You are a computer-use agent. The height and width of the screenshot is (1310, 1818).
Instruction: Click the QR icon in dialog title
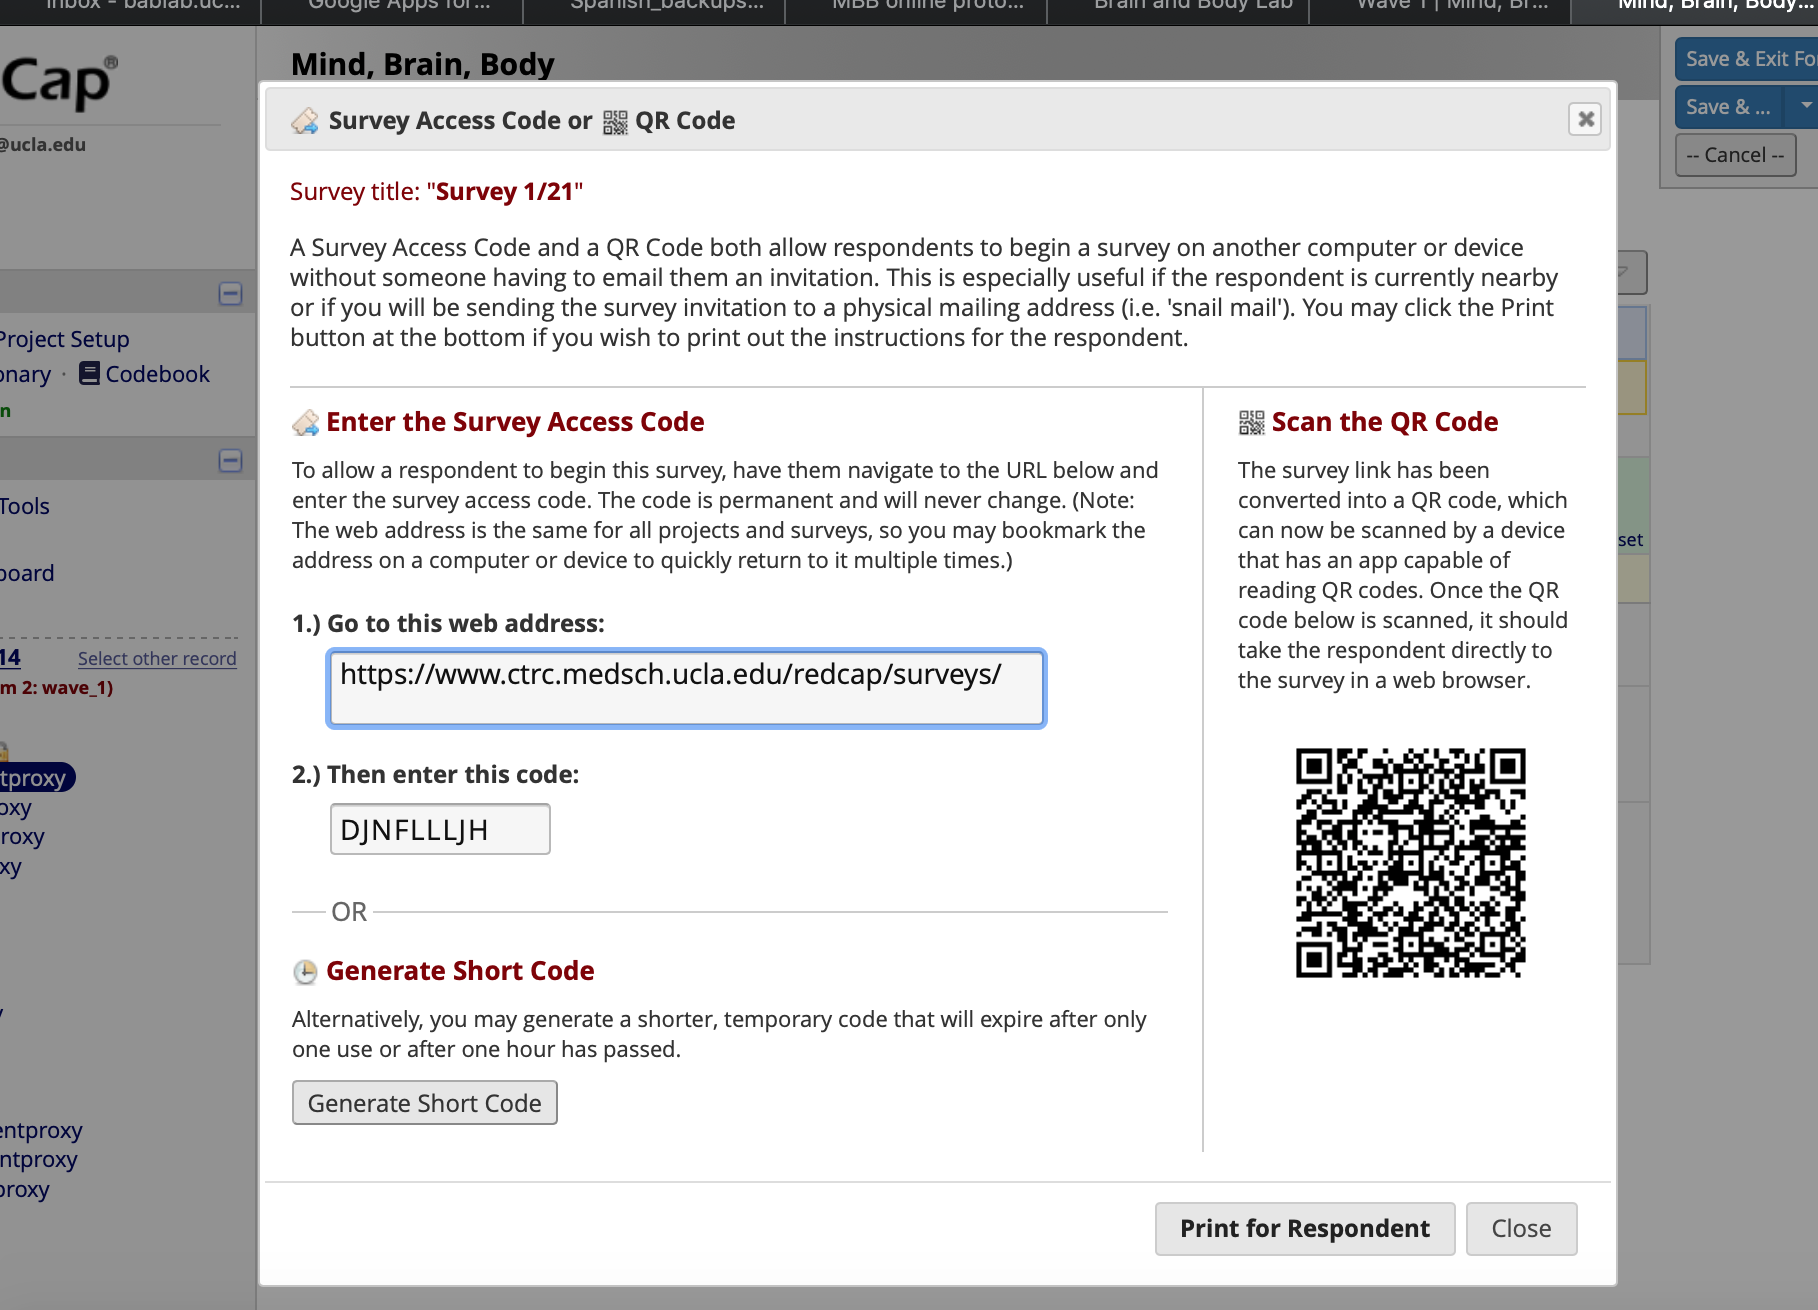click(615, 122)
